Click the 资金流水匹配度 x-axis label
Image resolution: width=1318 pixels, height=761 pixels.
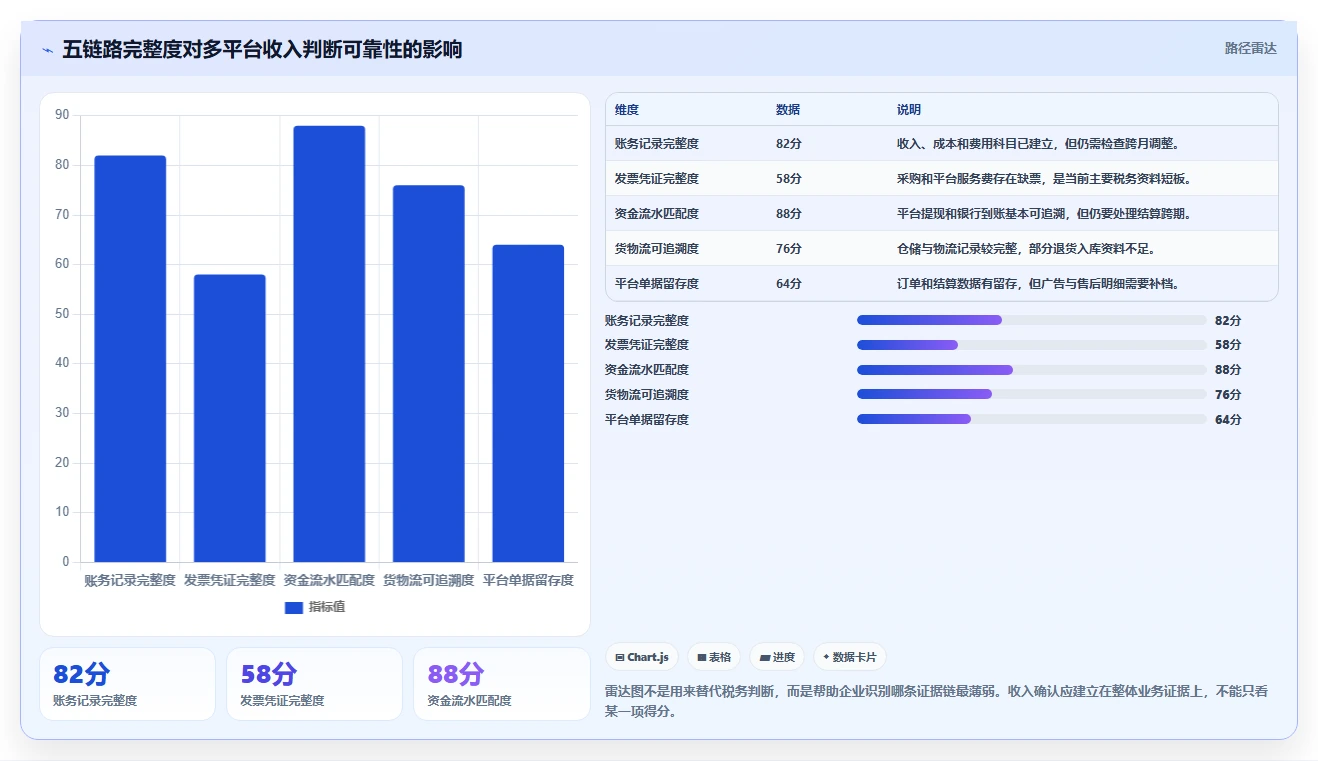coord(329,580)
